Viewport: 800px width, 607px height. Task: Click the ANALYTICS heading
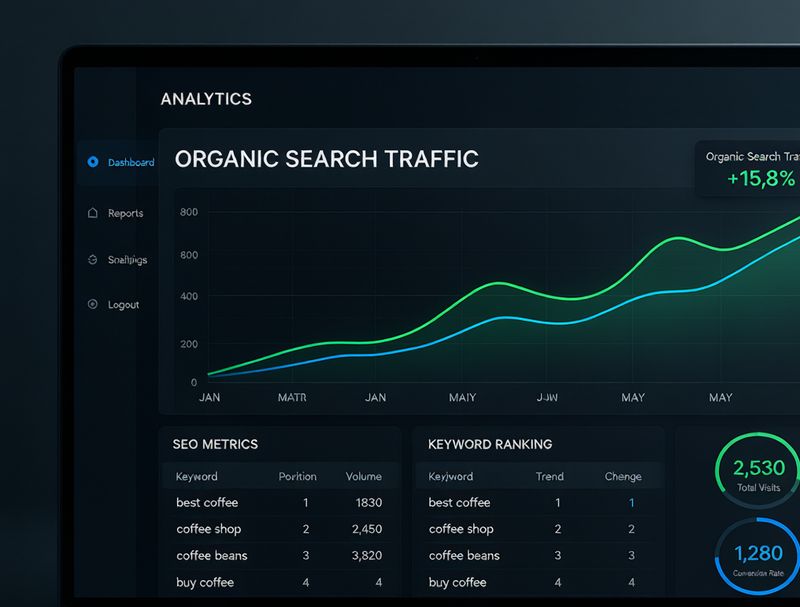point(206,99)
